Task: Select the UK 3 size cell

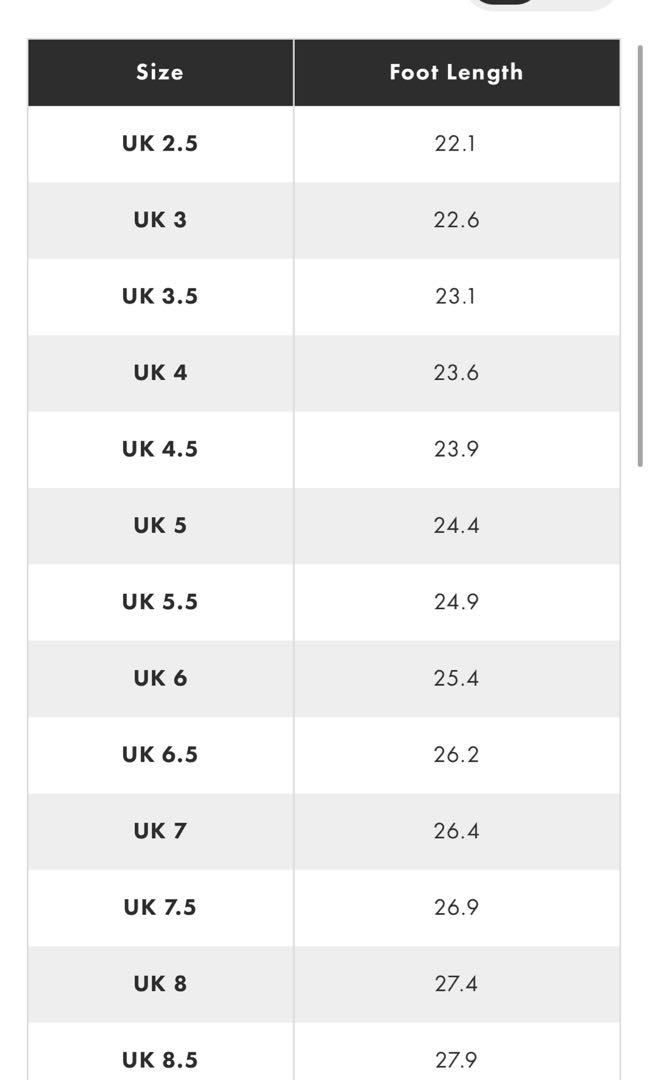Action: 160,220
